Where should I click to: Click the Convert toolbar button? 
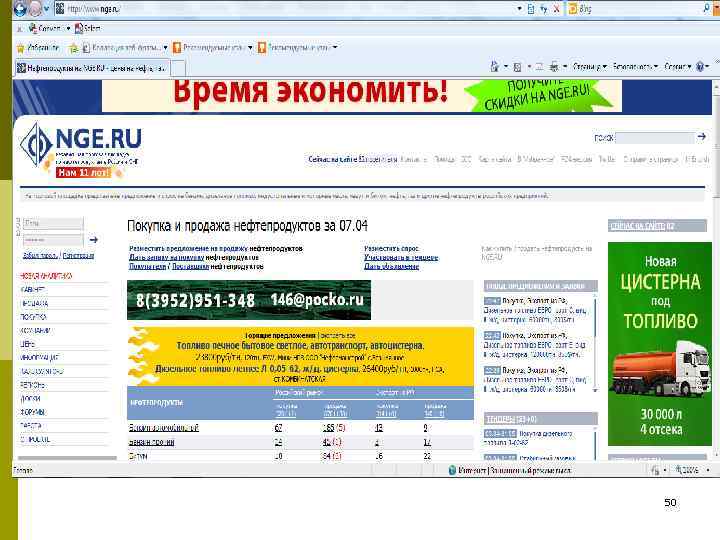[45, 28]
